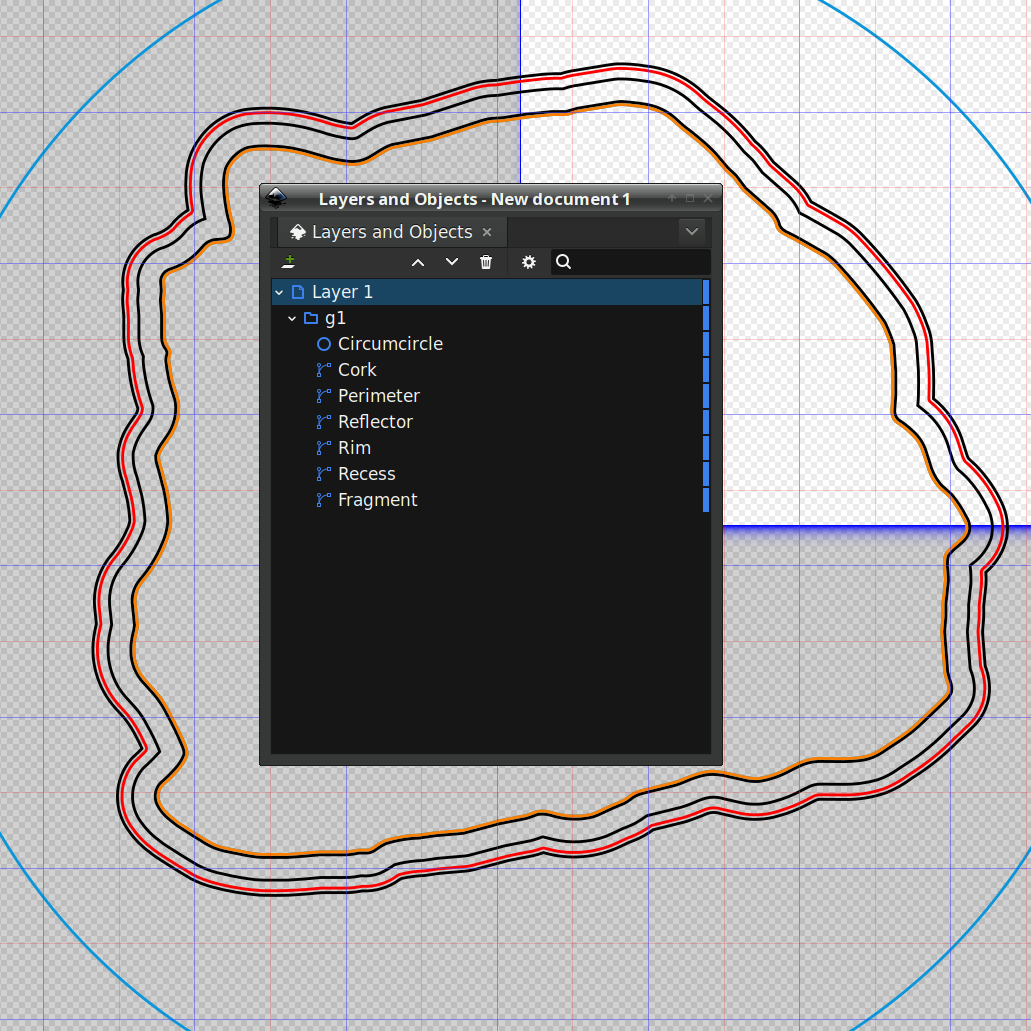Open layer panel settings via gear icon
This screenshot has width=1031, height=1031.
(528, 262)
